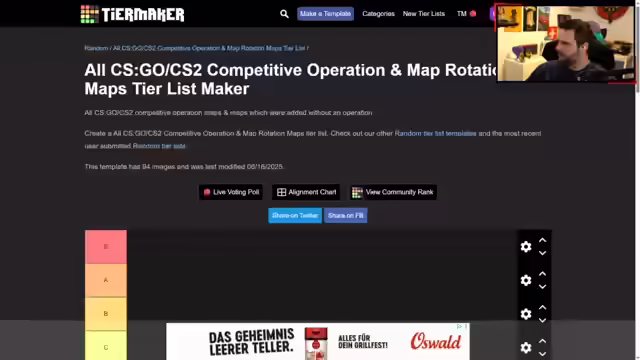Click the page title heading text
Image resolution: width=640 pixels, height=360 pixels.
(x=290, y=79)
